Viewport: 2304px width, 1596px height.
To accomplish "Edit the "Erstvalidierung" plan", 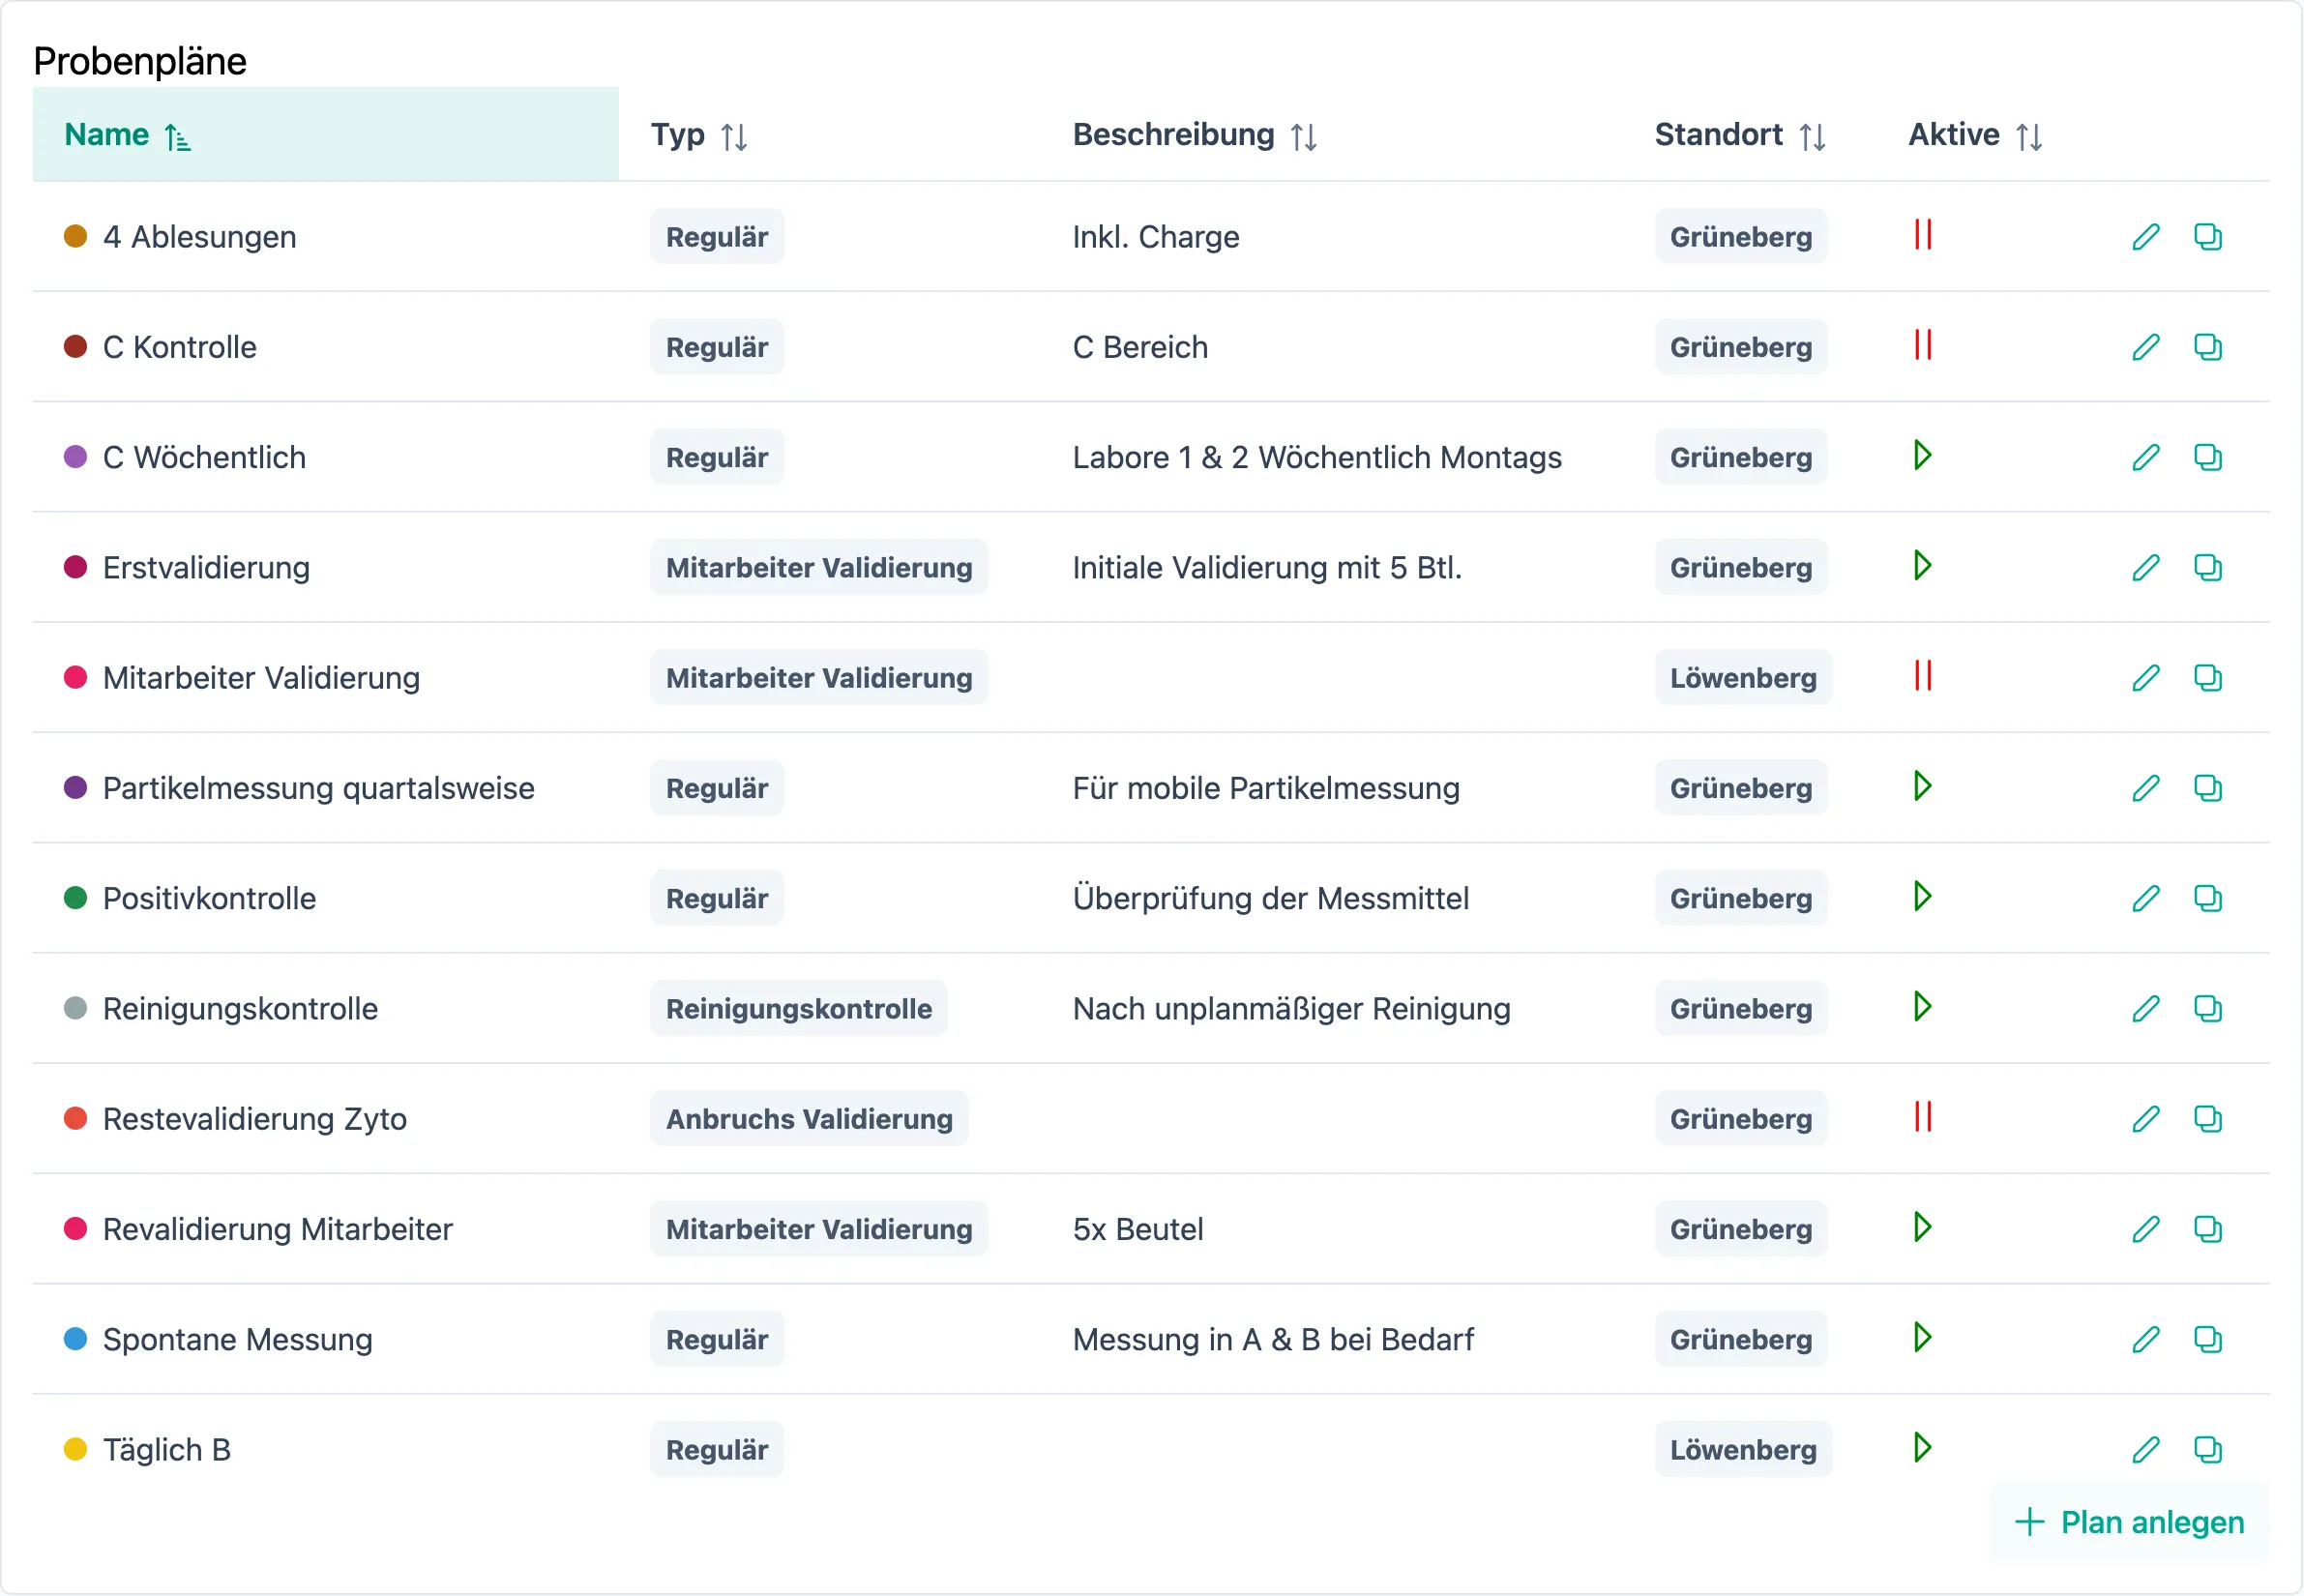I will click(2146, 568).
